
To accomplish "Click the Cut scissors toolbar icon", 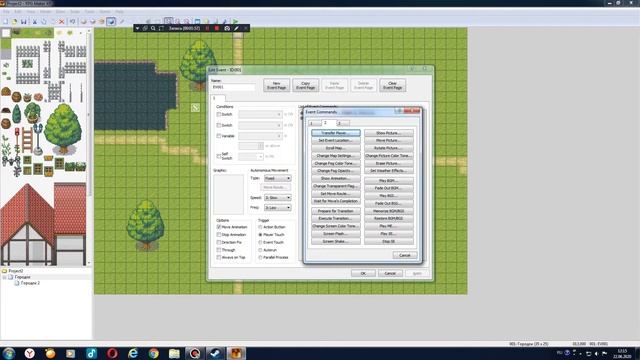I will [35, 22].
